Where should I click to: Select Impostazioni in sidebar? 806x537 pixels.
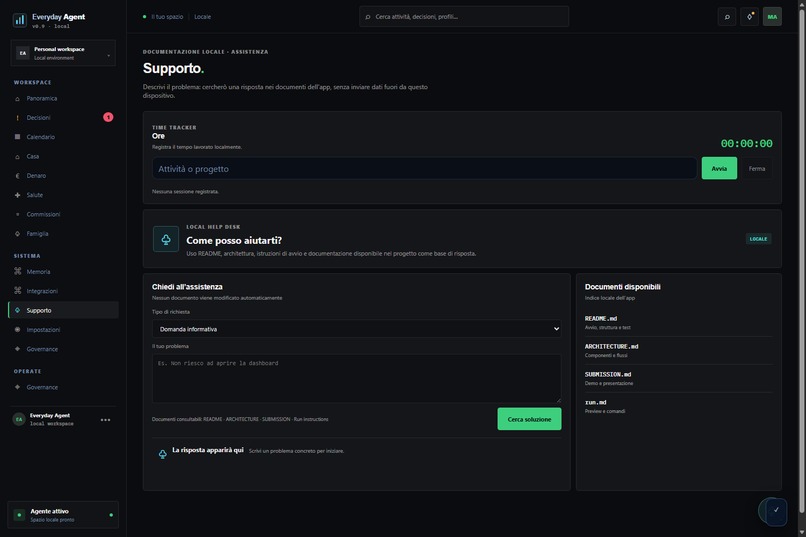(63, 329)
